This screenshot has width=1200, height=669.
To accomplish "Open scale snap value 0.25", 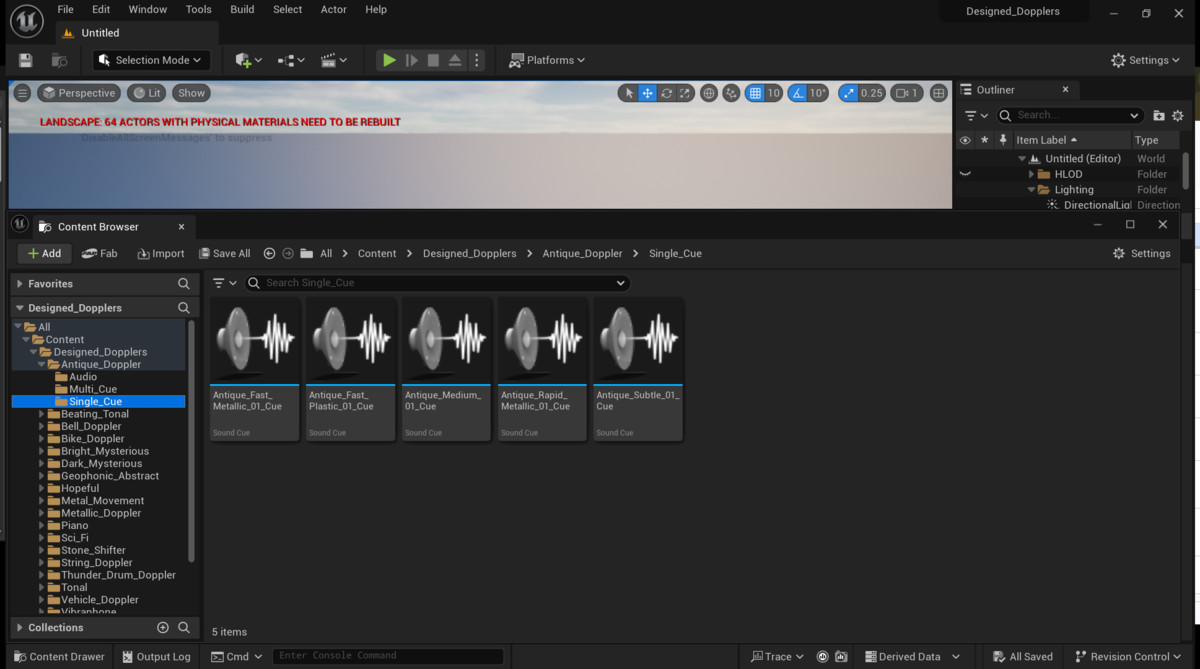I will tap(872, 93).
